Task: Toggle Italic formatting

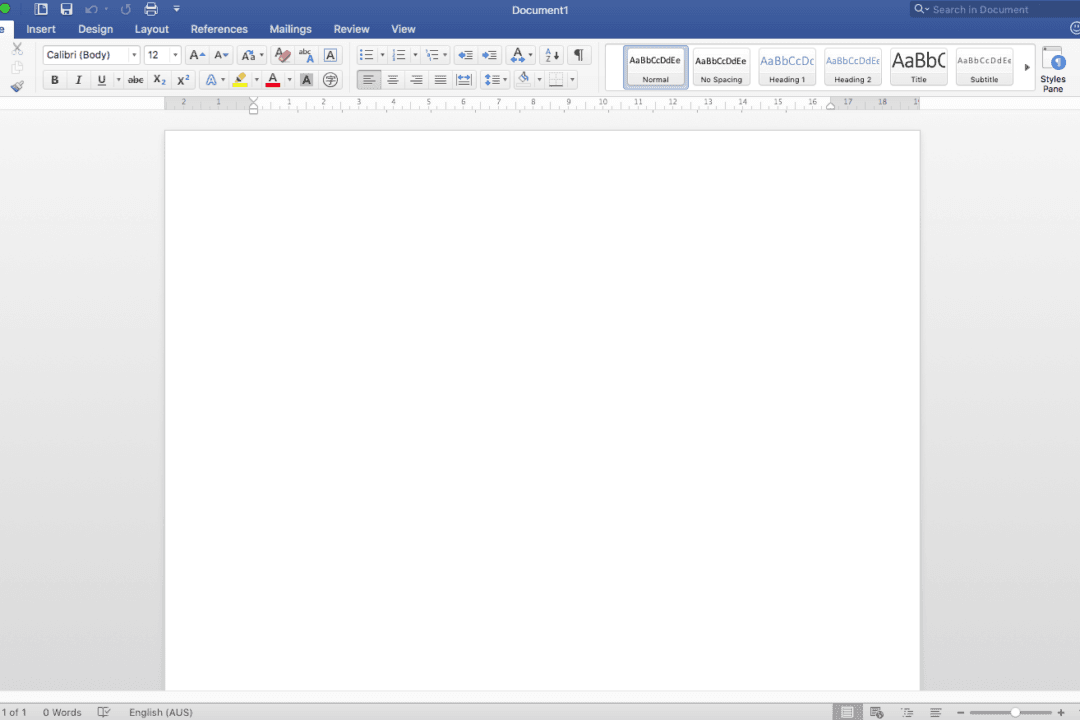Action: pos(78,80)
